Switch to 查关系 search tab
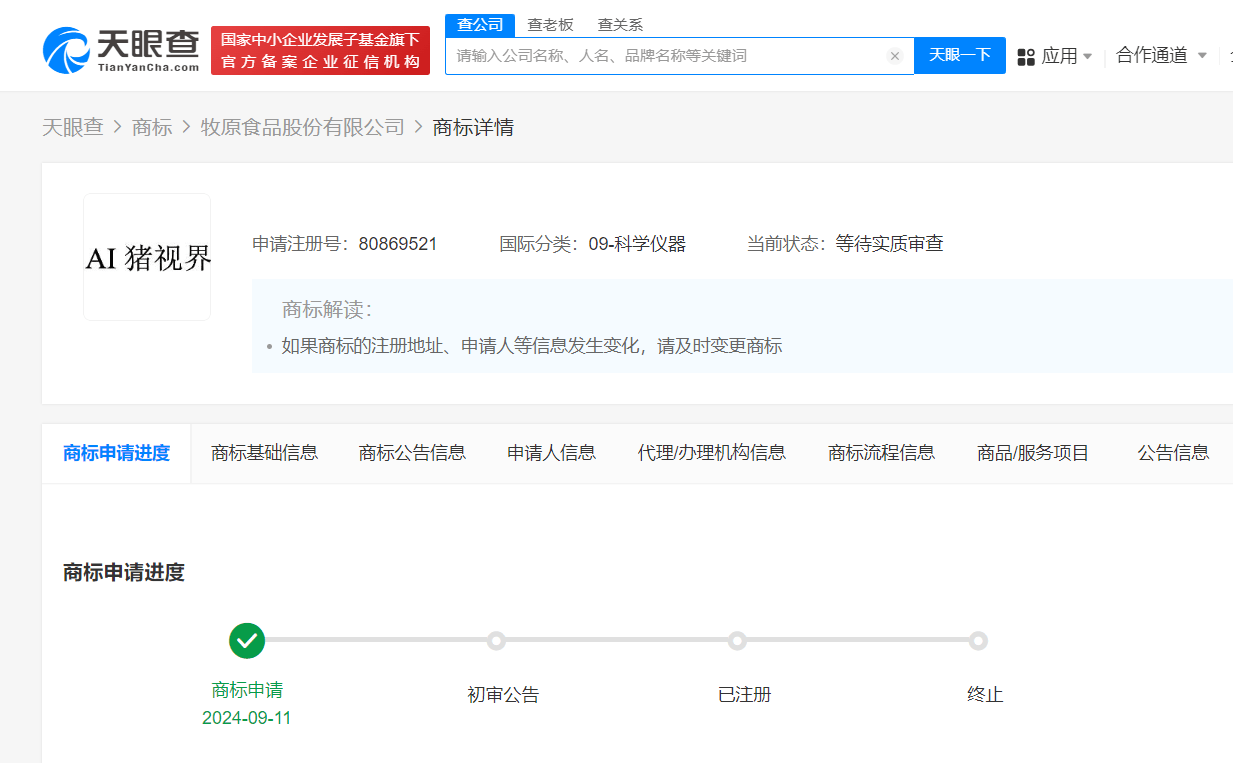The height and width of the screenshot is (763, 1233). pos(620,25)
